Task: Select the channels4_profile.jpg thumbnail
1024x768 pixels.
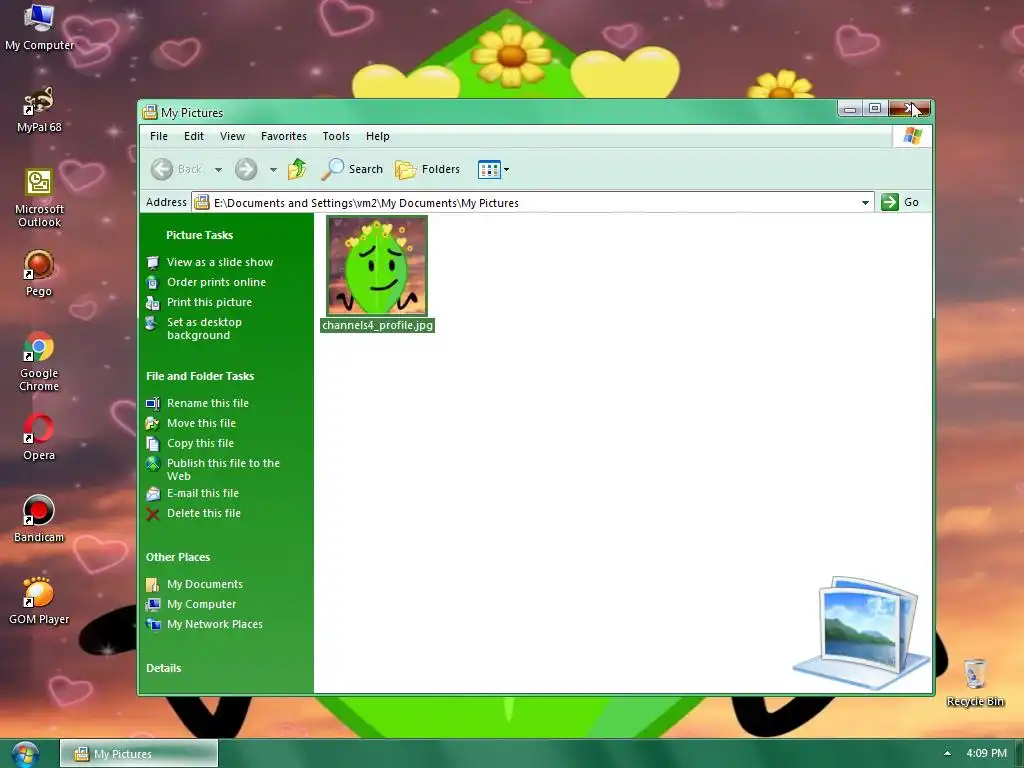Action: coord(377,266)
